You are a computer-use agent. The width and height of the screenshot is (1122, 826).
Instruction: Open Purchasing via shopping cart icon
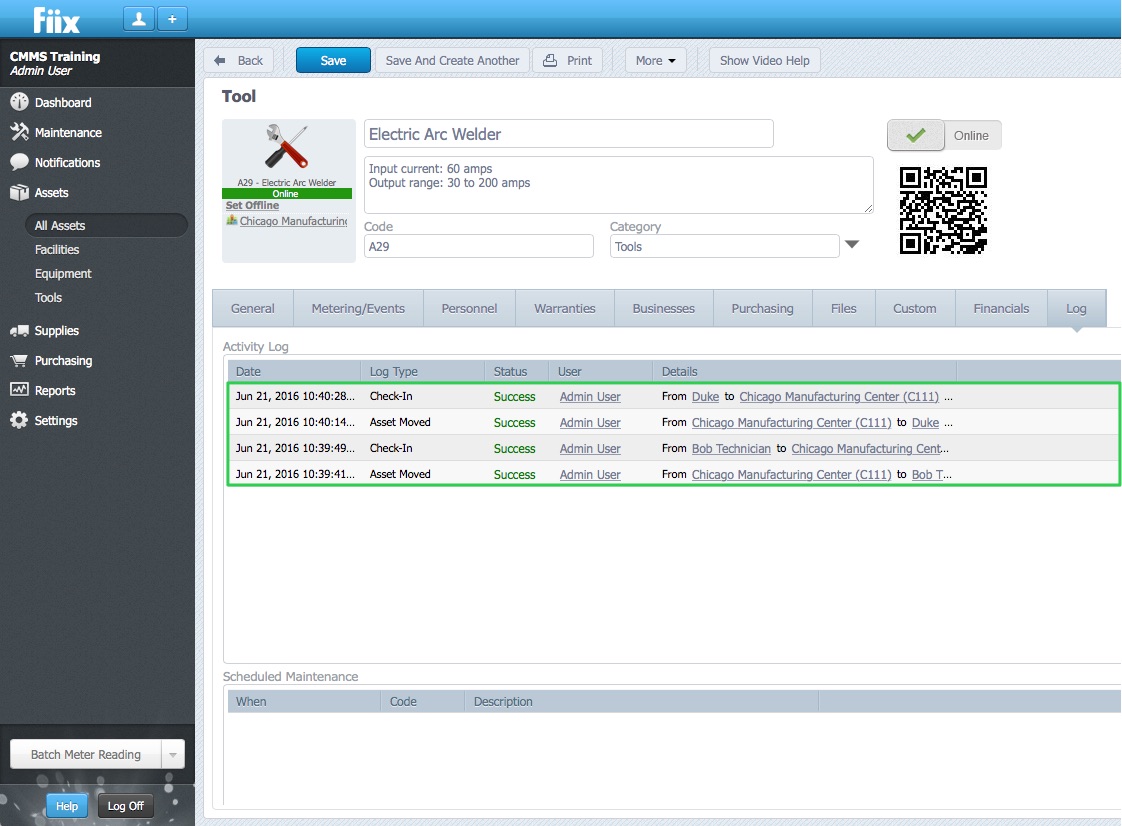coord(19,360)
